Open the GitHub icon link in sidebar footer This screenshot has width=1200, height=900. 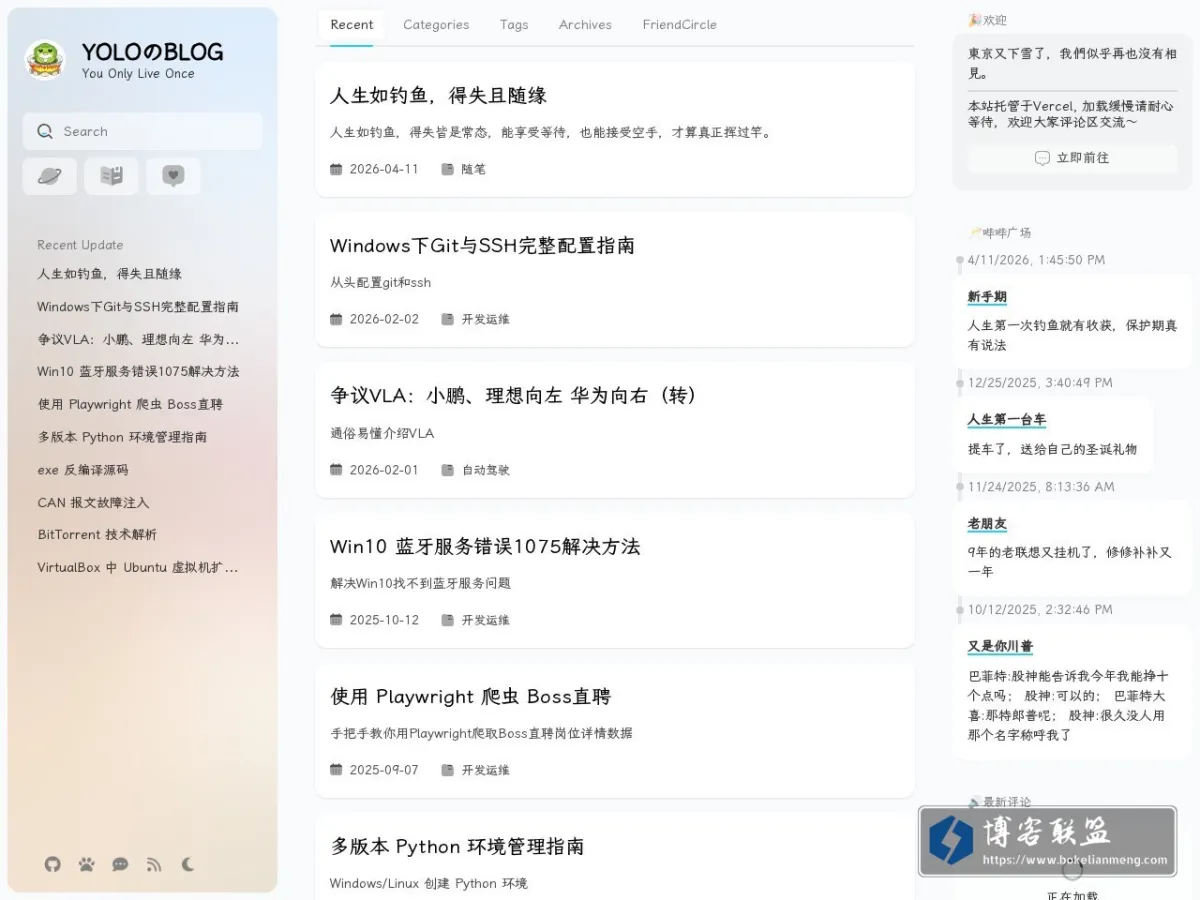(x=53, y=865)
